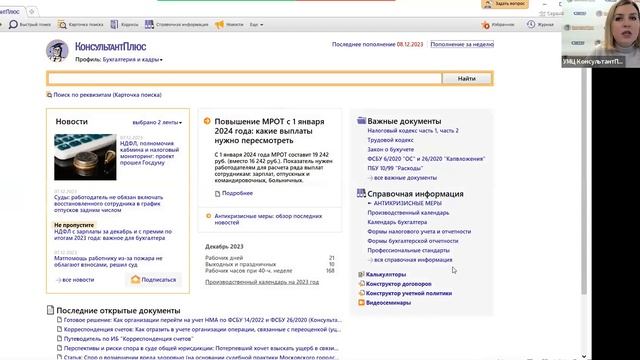This screenshot has height=360, width=640.
Task: Open Быстрый поиск in the toolbar
Action: coord(30,24)
